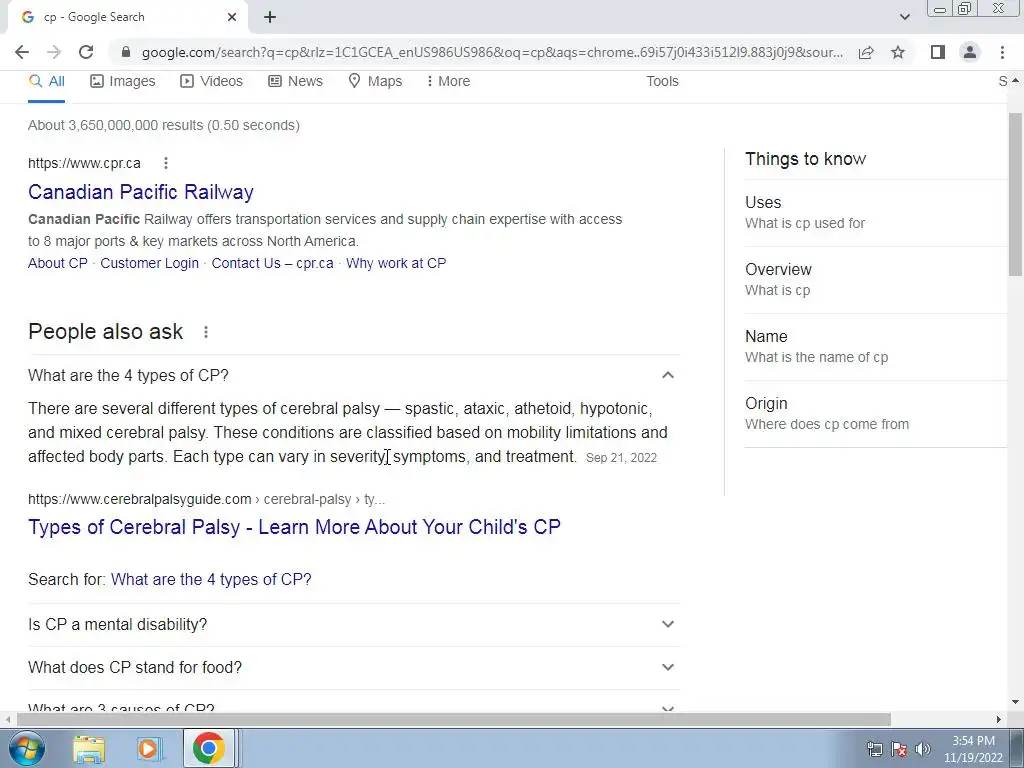This screenshot has width=1024, height=768.
Task: Click 'Uses – What is cp used for'
Action: click(x=875, y=212)
